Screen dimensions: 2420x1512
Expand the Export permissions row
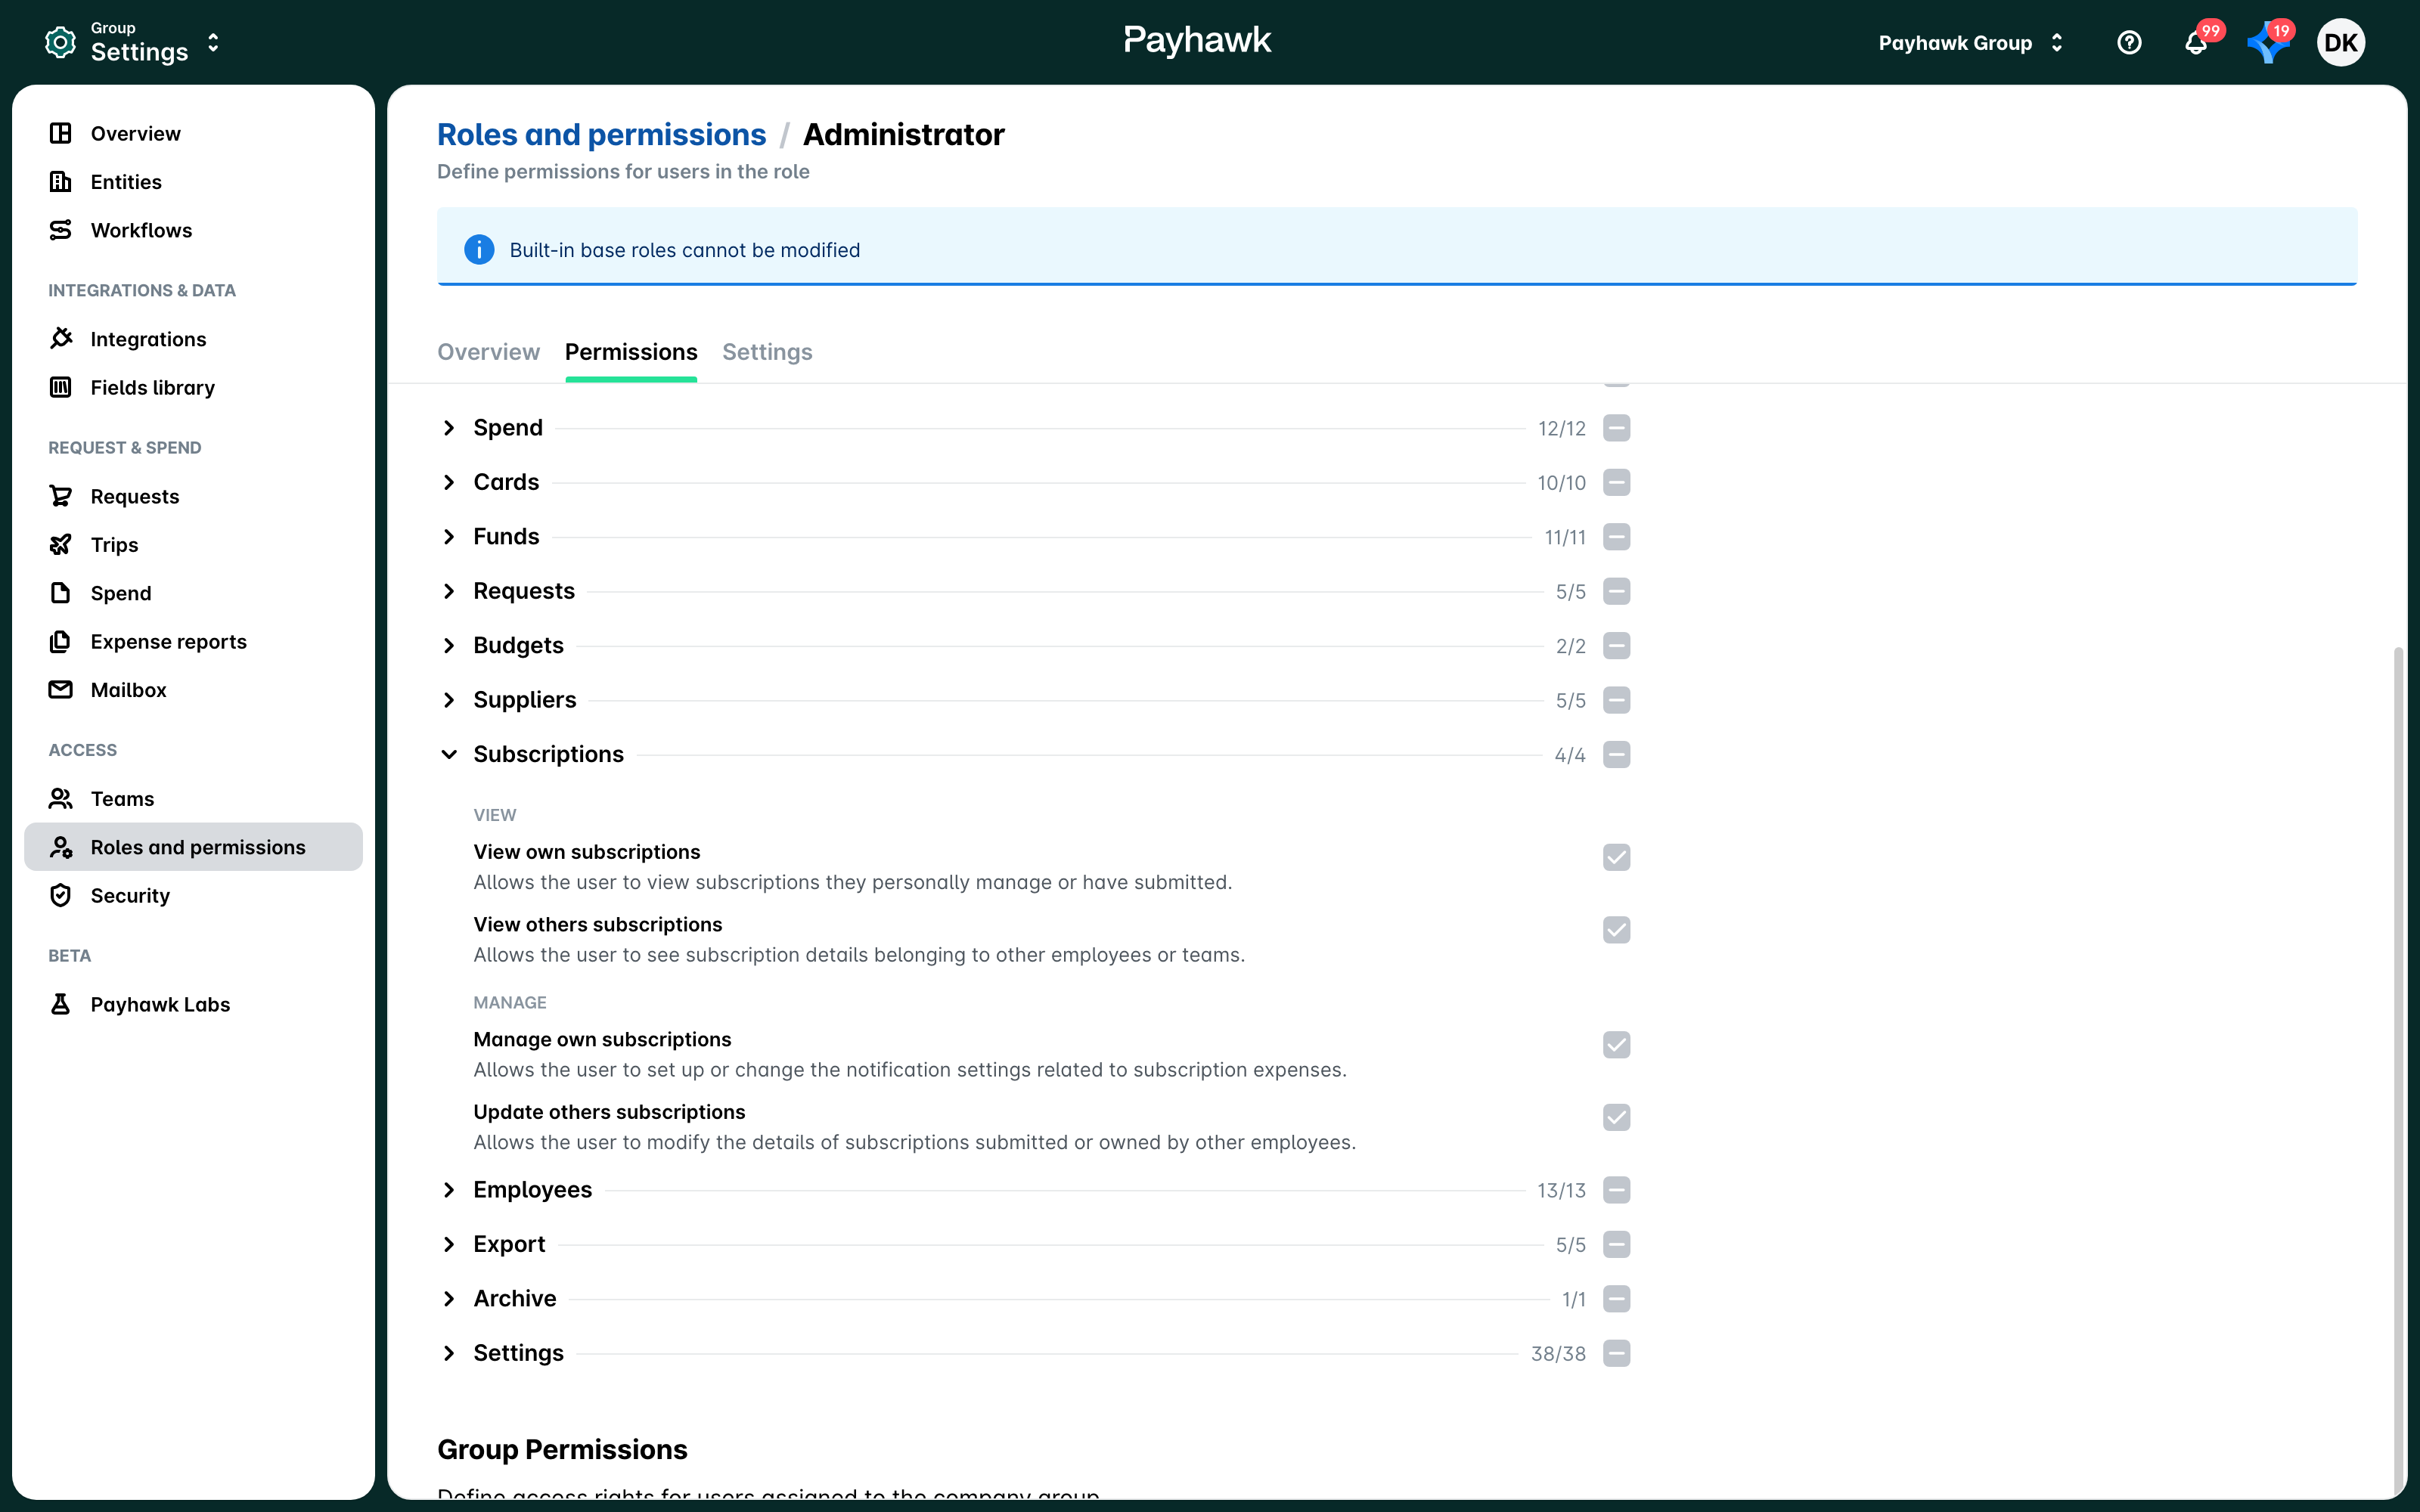click(x=449, y=1244)
